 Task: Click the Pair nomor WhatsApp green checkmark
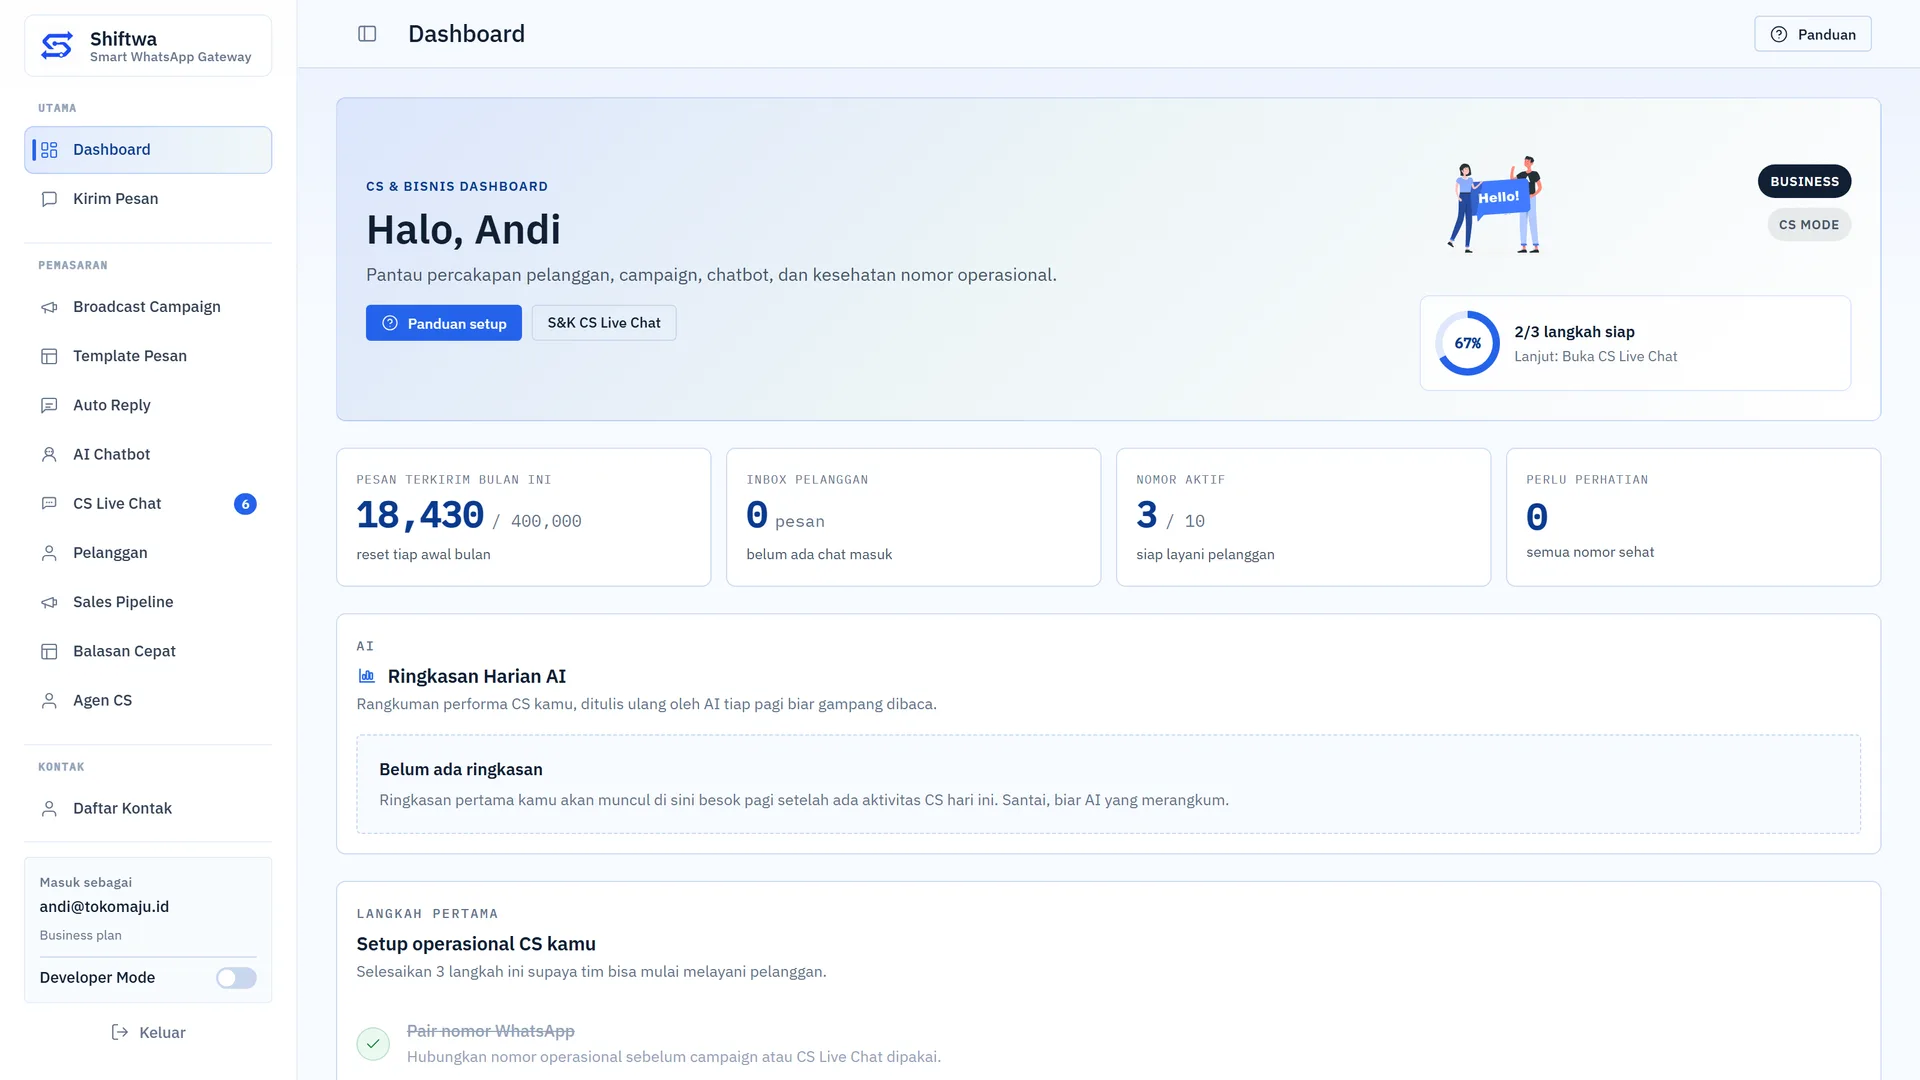point(373,1044)
